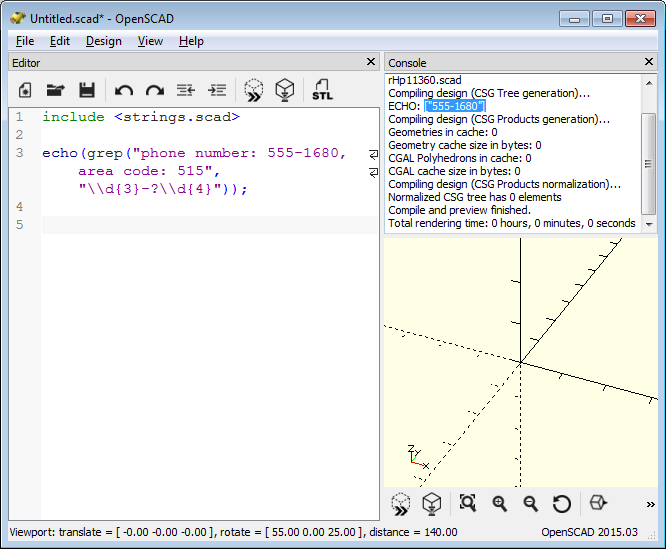Minimize the OpenSCAD window

tap(574, 19)
